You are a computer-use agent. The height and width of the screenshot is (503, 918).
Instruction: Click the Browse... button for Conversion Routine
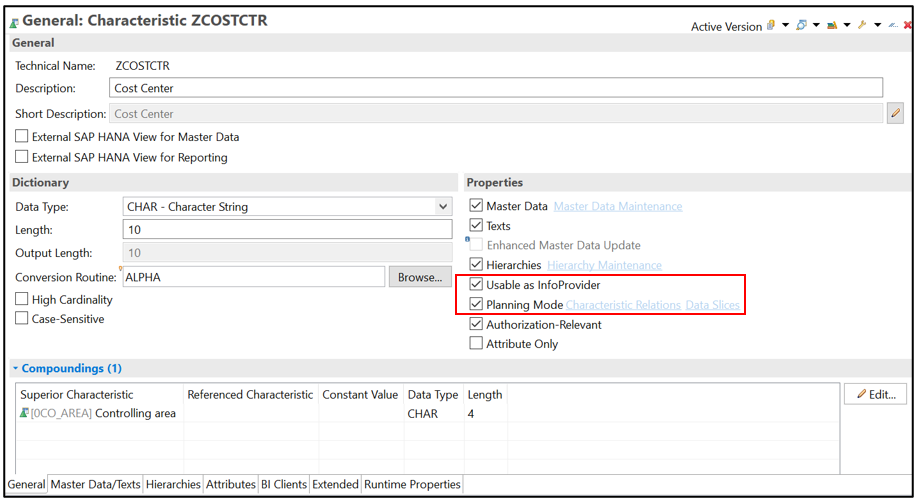[420, 277]
